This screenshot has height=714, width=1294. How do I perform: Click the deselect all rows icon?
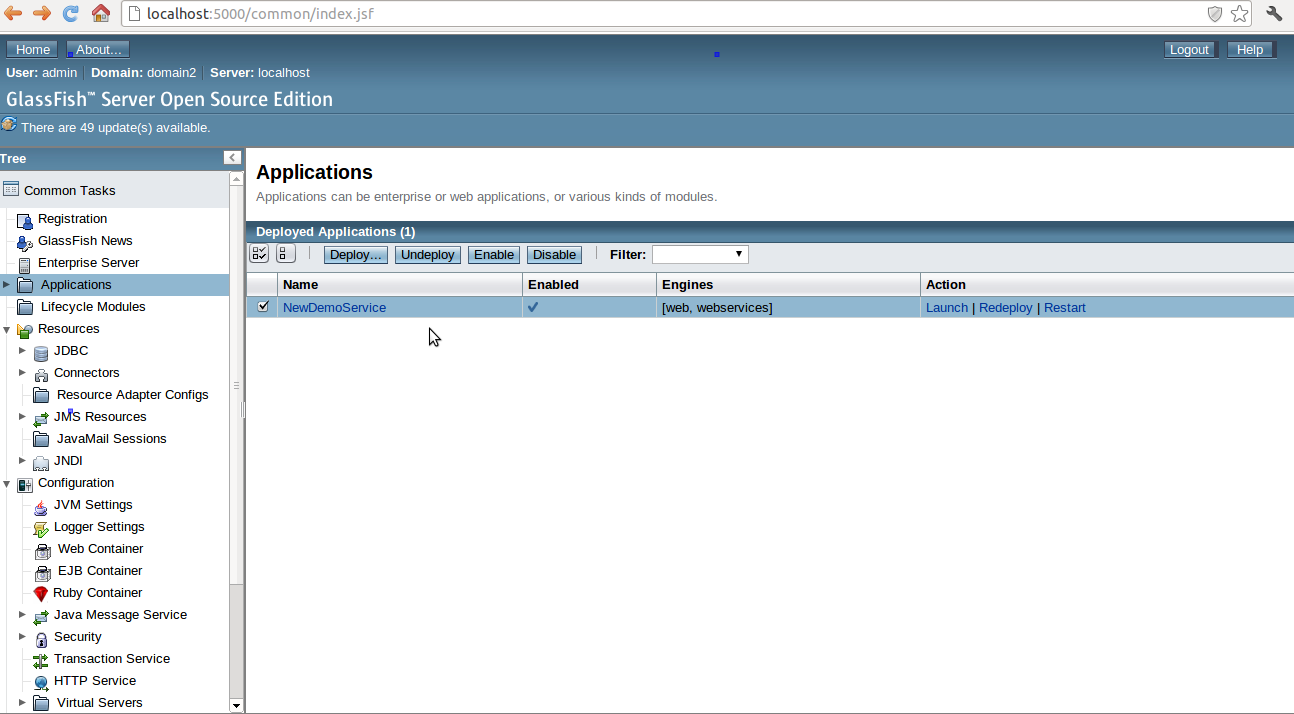(285, 253)
